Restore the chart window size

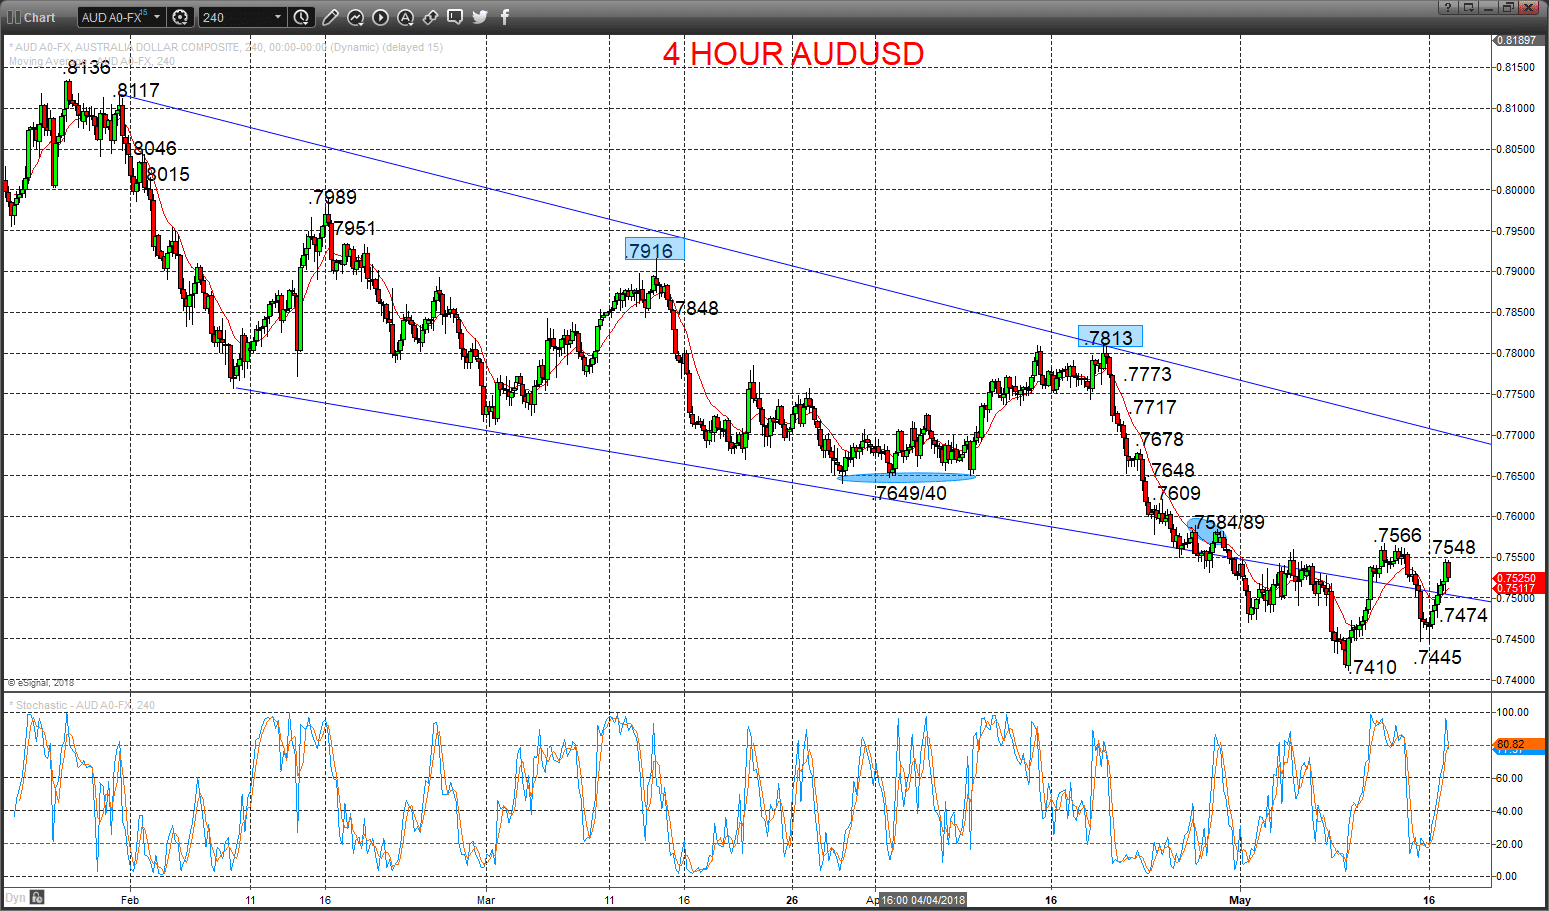pyautogui.click(x=1508, y=7)
